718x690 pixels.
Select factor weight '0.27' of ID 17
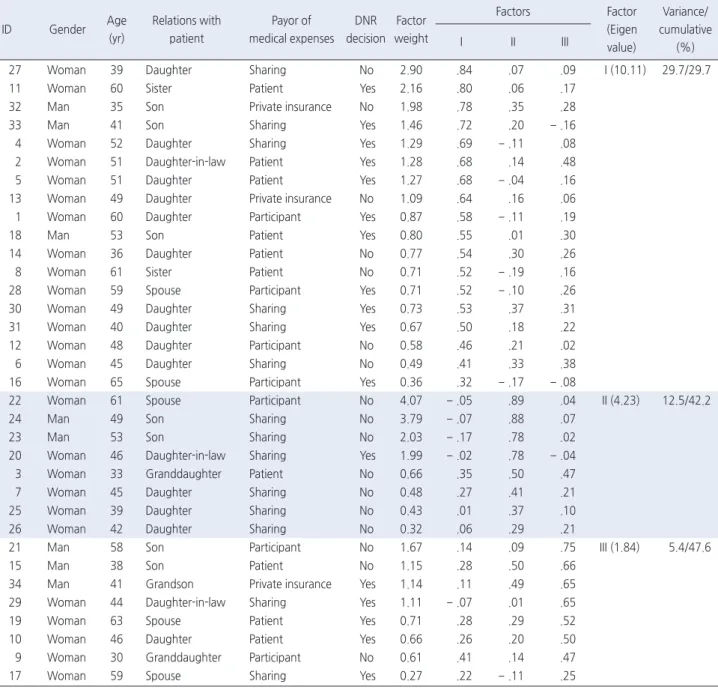pyautogui.click(x=411, y=676)
